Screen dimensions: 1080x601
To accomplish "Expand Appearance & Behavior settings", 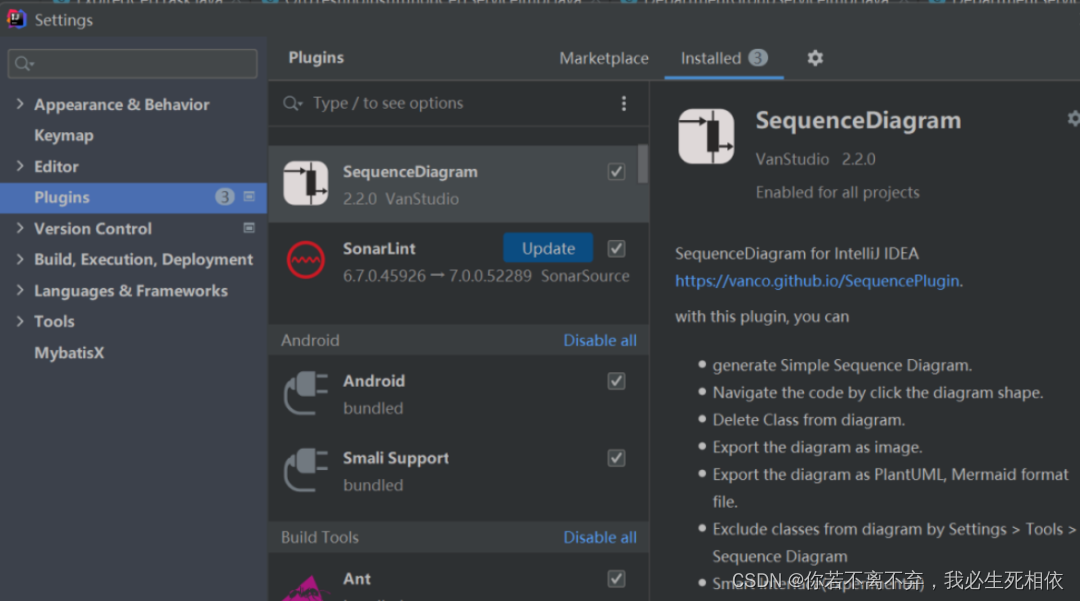I will pyautogui.click(x=20, y=104).
